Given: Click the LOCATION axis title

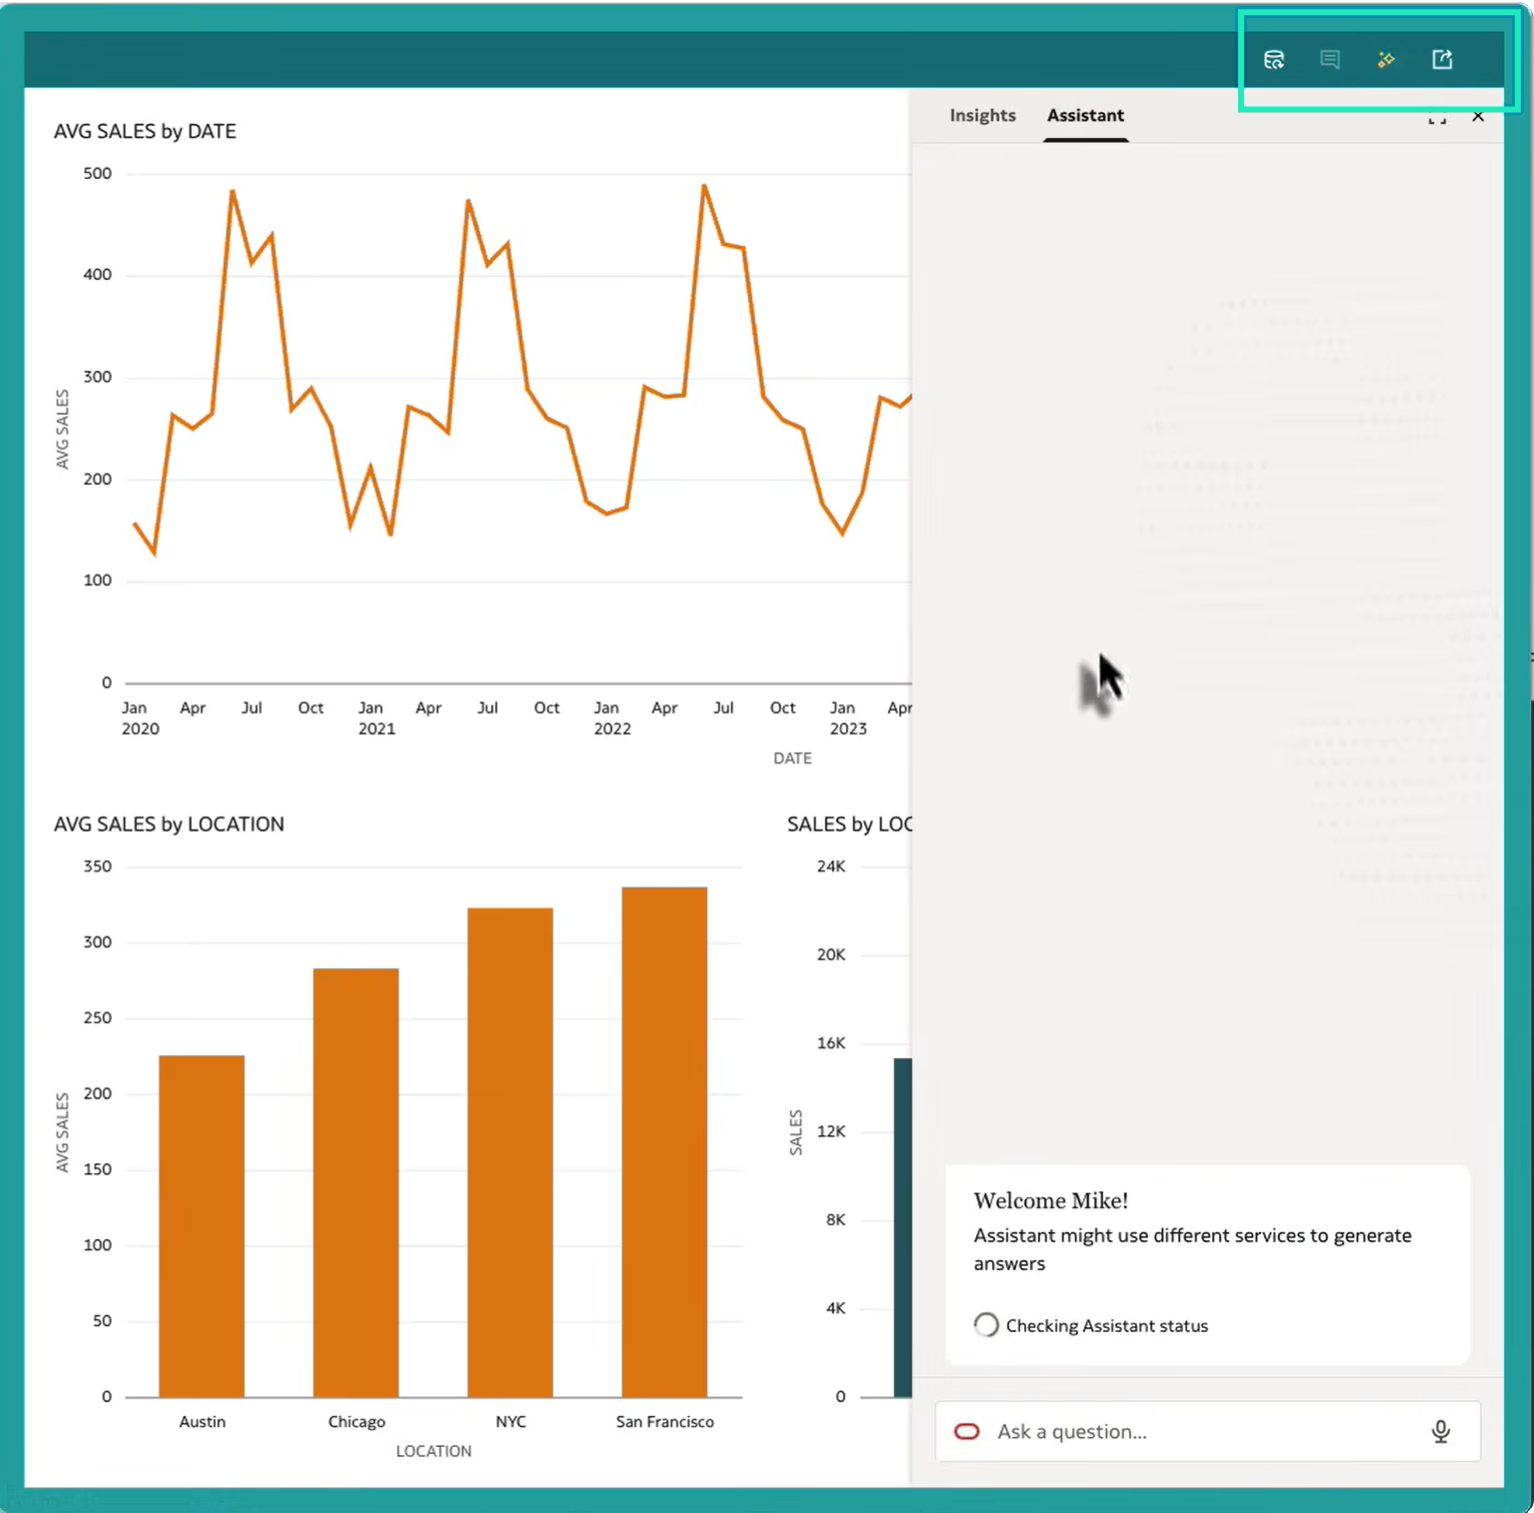Looking at the screenshot, I should pos(433,1451).
